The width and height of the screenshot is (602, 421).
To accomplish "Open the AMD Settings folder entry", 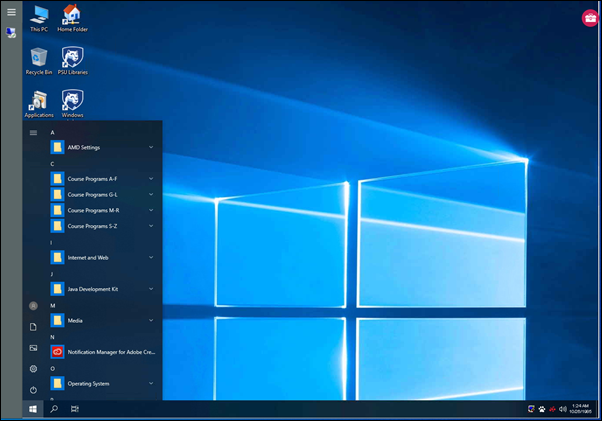I will coord(103,147).
